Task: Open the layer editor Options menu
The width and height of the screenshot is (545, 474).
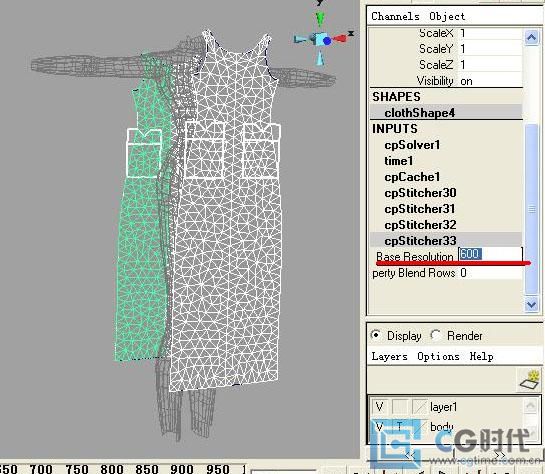Action: [438, 357]
